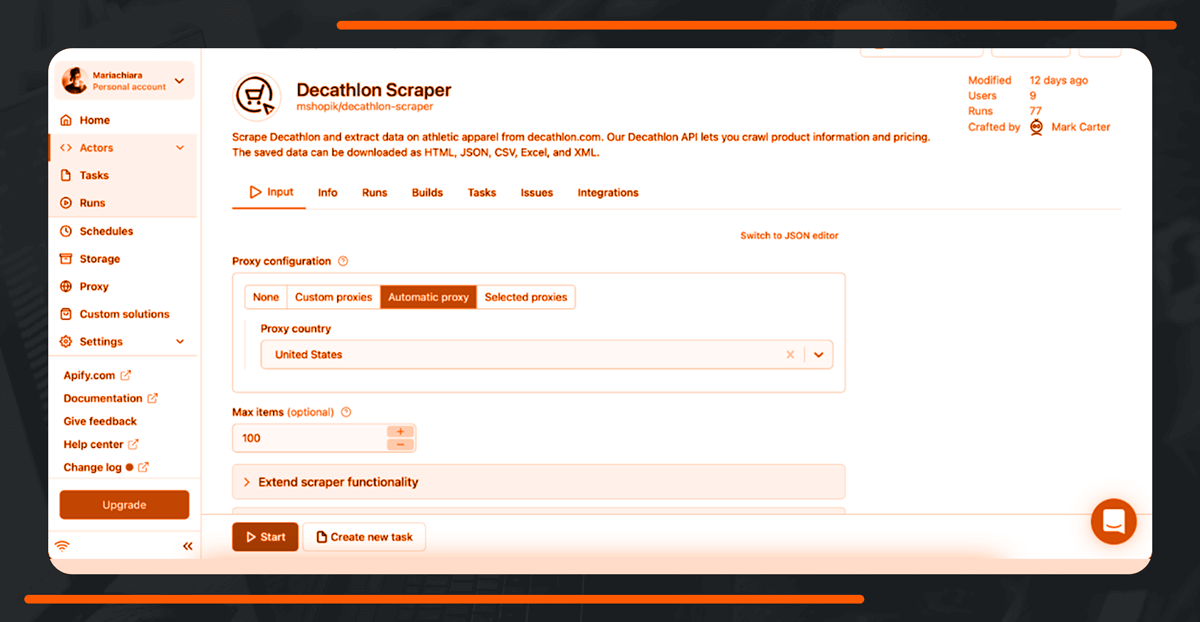
Task: Switch to the Input tab
Action: (x=270, y=192)
